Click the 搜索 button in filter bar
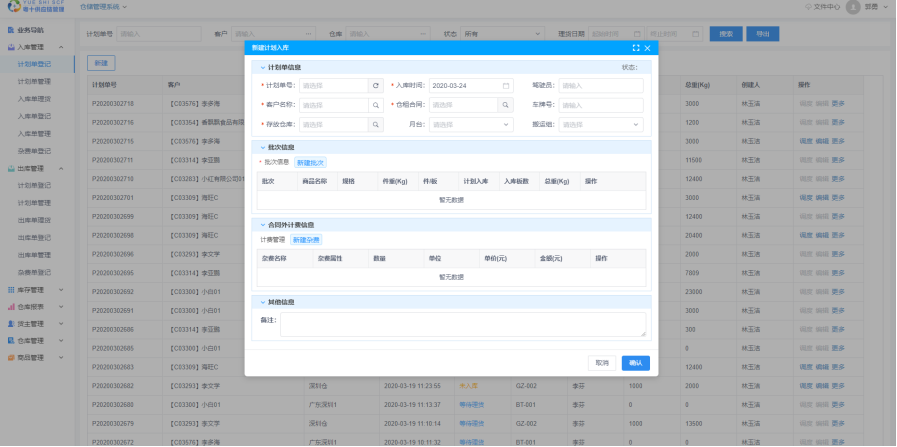 click(x=726, y=34)
